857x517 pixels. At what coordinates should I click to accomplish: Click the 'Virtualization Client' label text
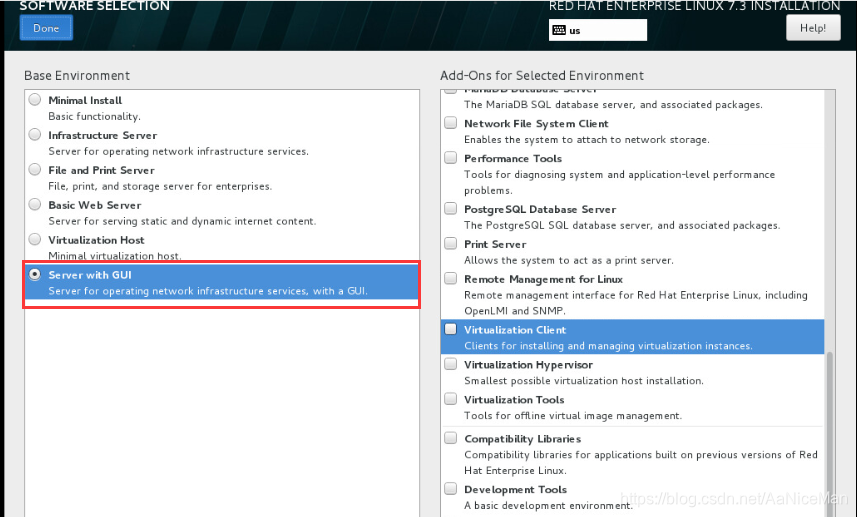click(x=515, y=330)
